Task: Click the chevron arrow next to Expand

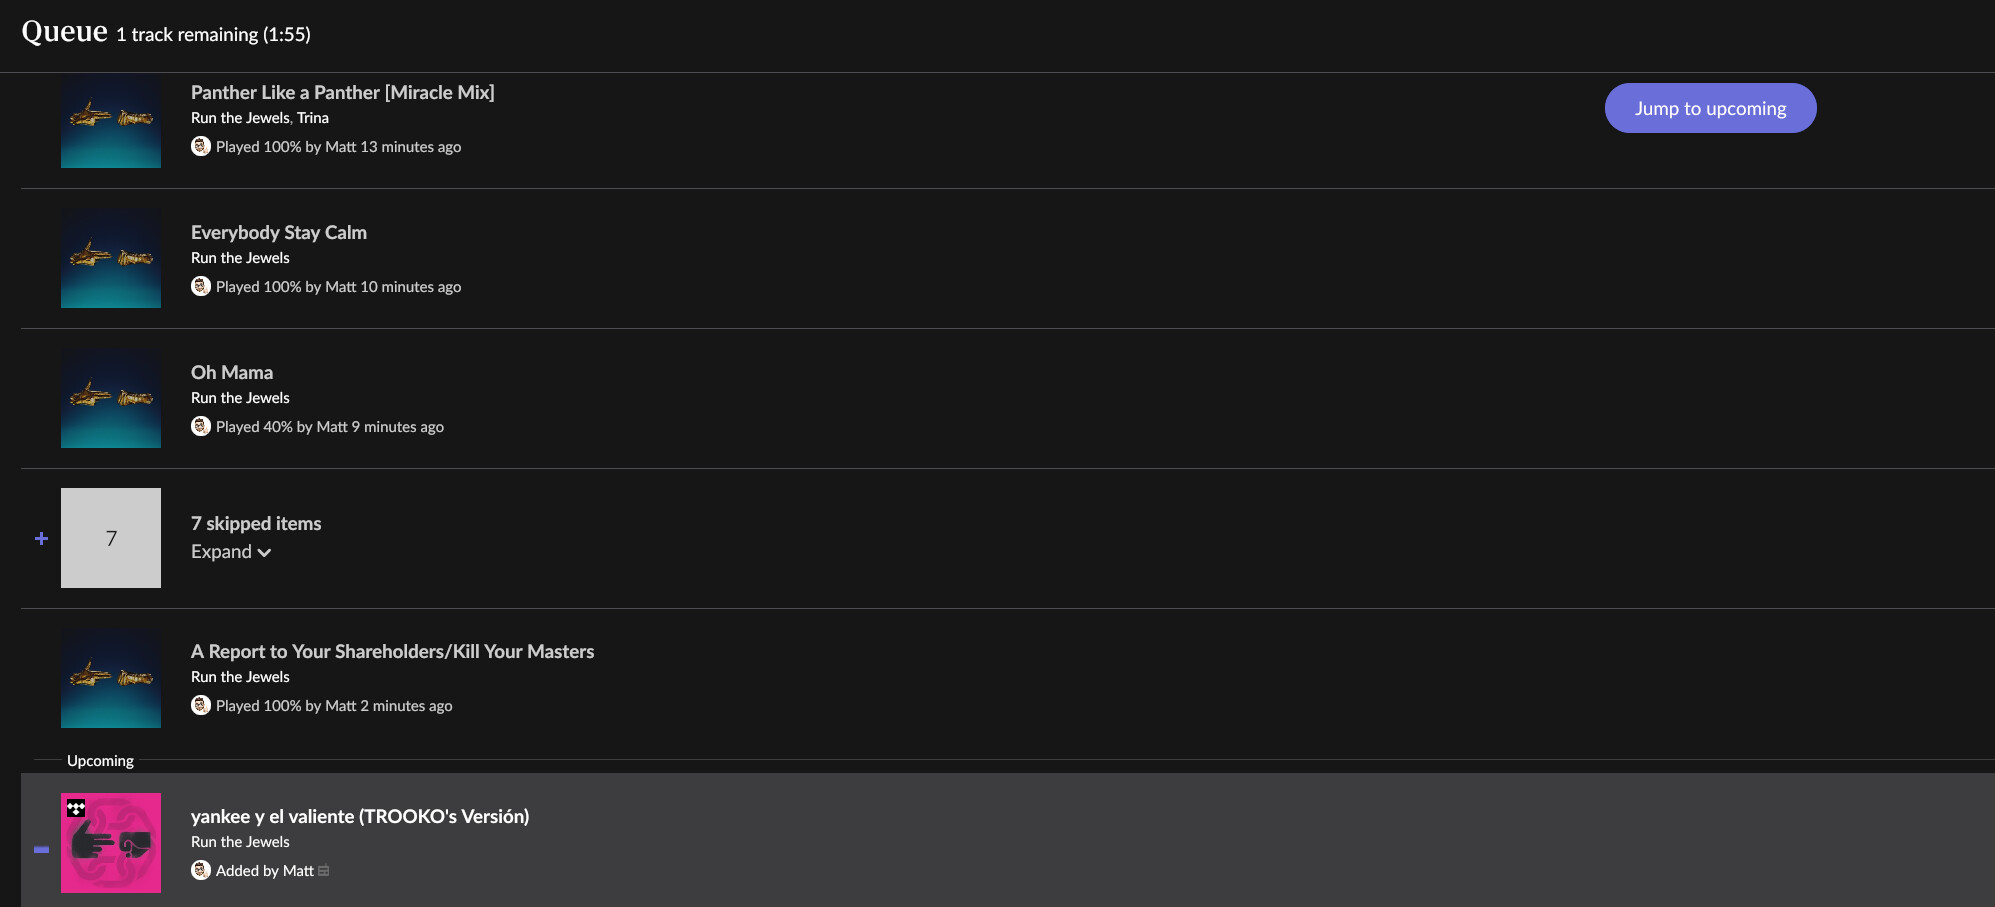Action: [x=264, y=553]
